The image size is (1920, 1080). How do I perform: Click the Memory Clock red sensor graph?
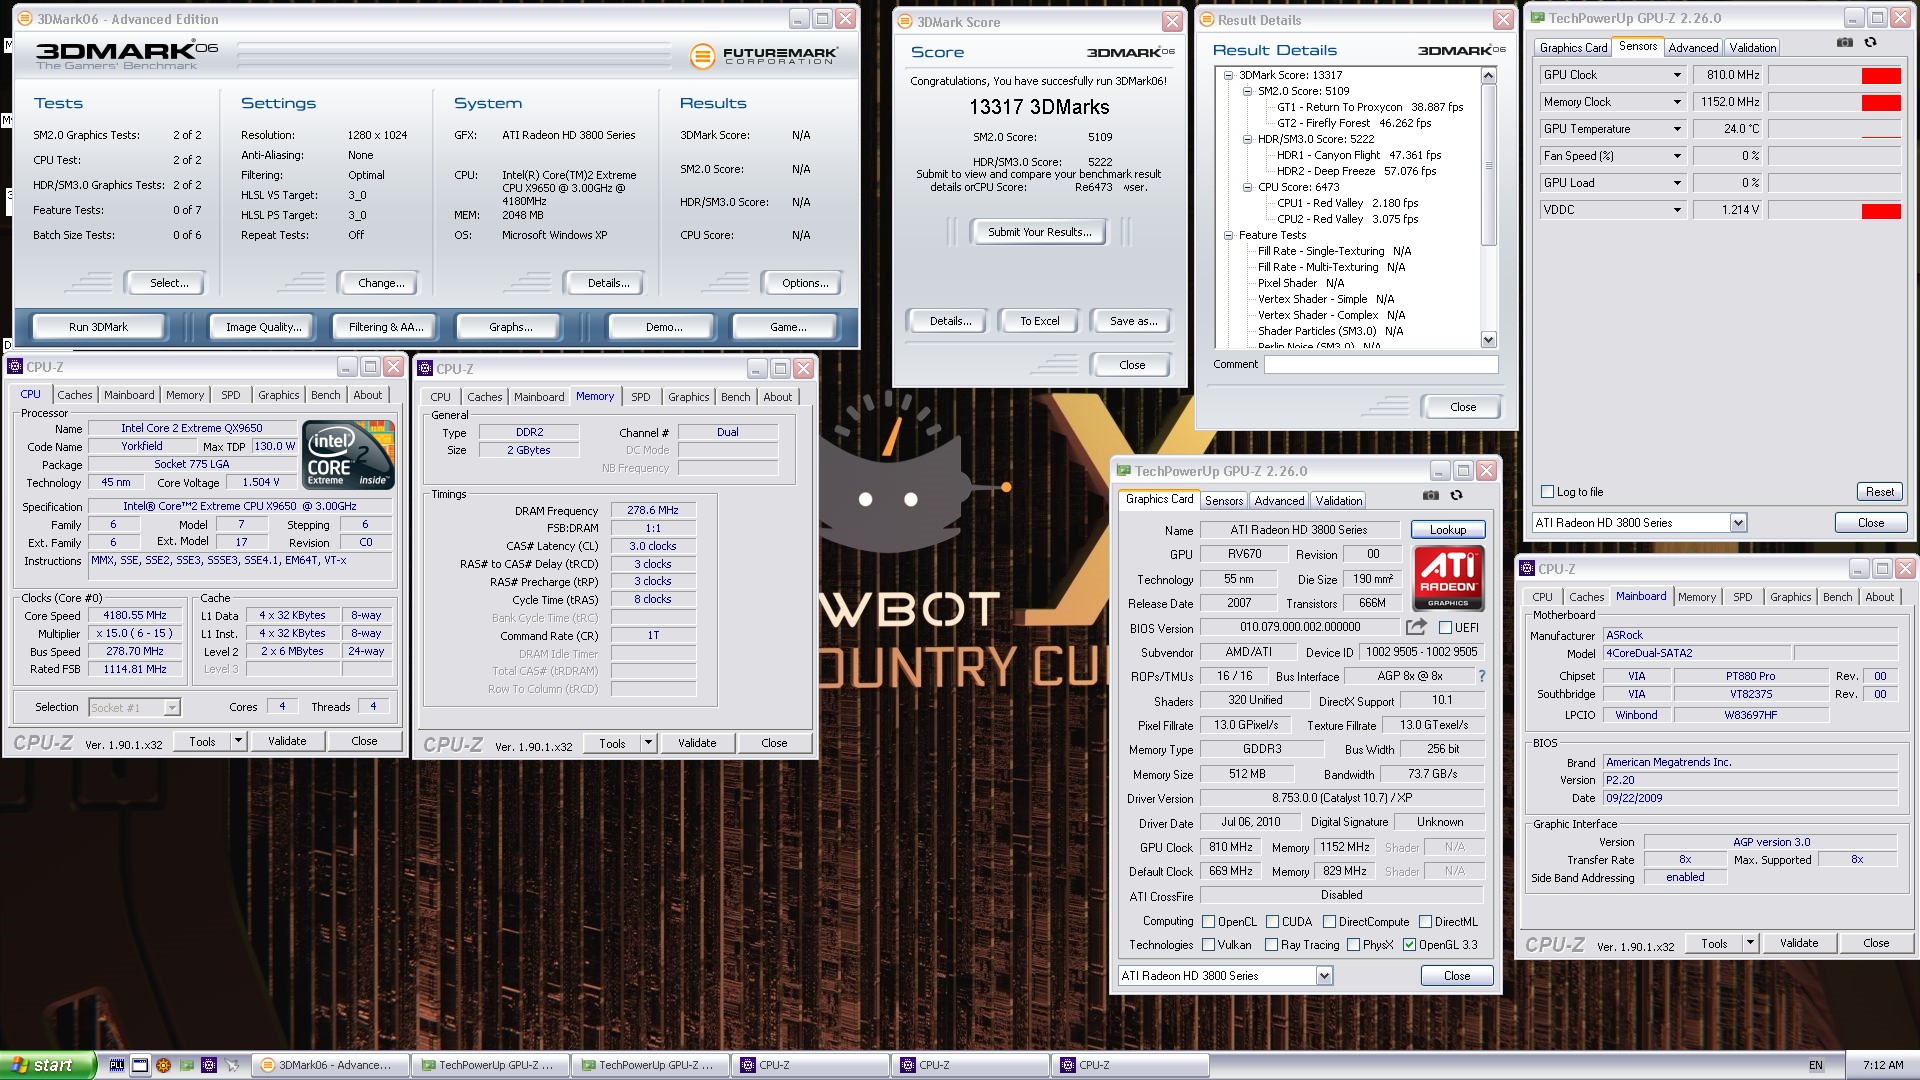pos(1881,103)
